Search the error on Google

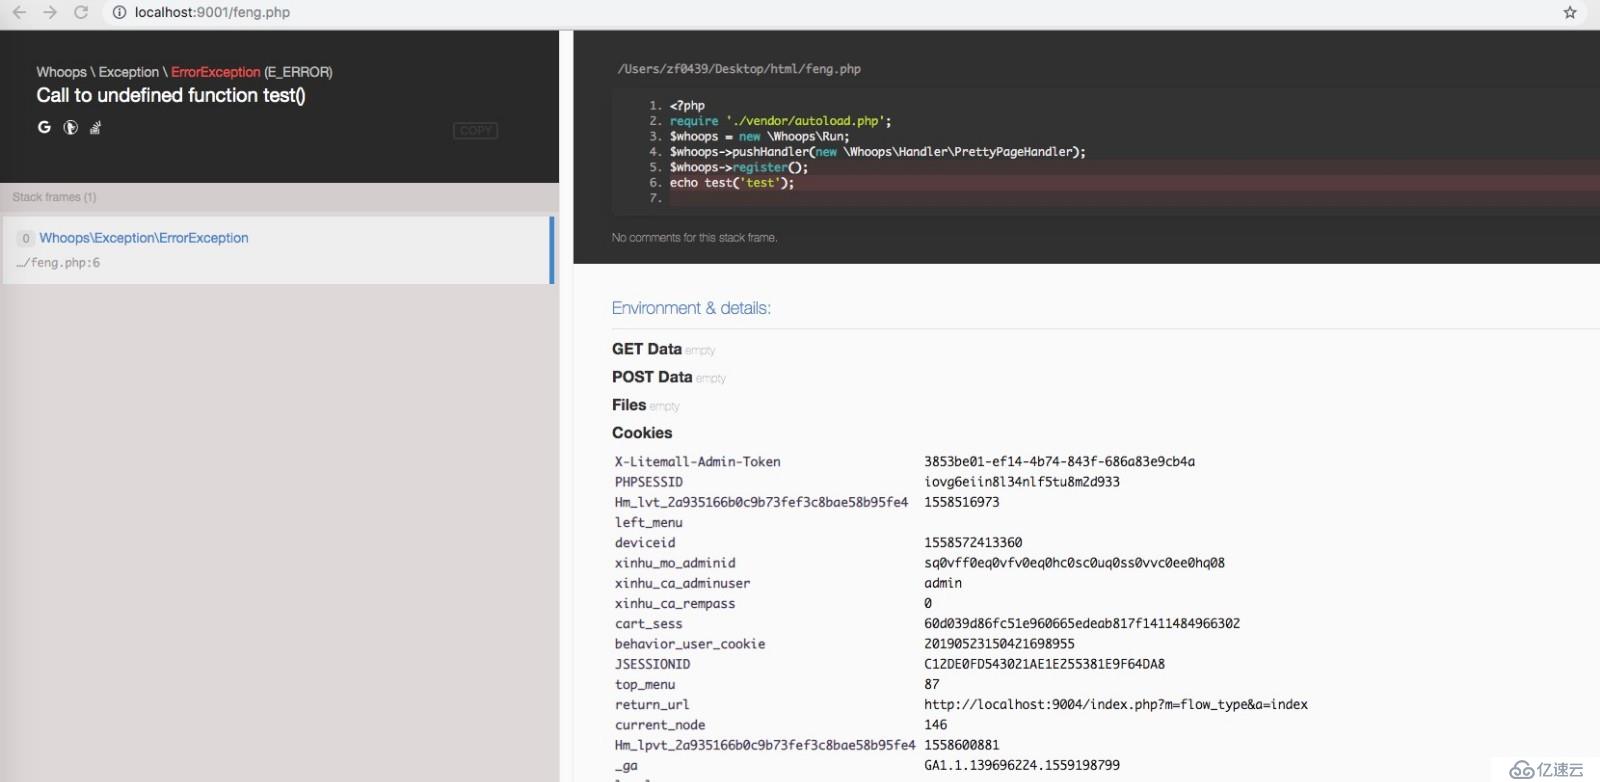point(44,127)
